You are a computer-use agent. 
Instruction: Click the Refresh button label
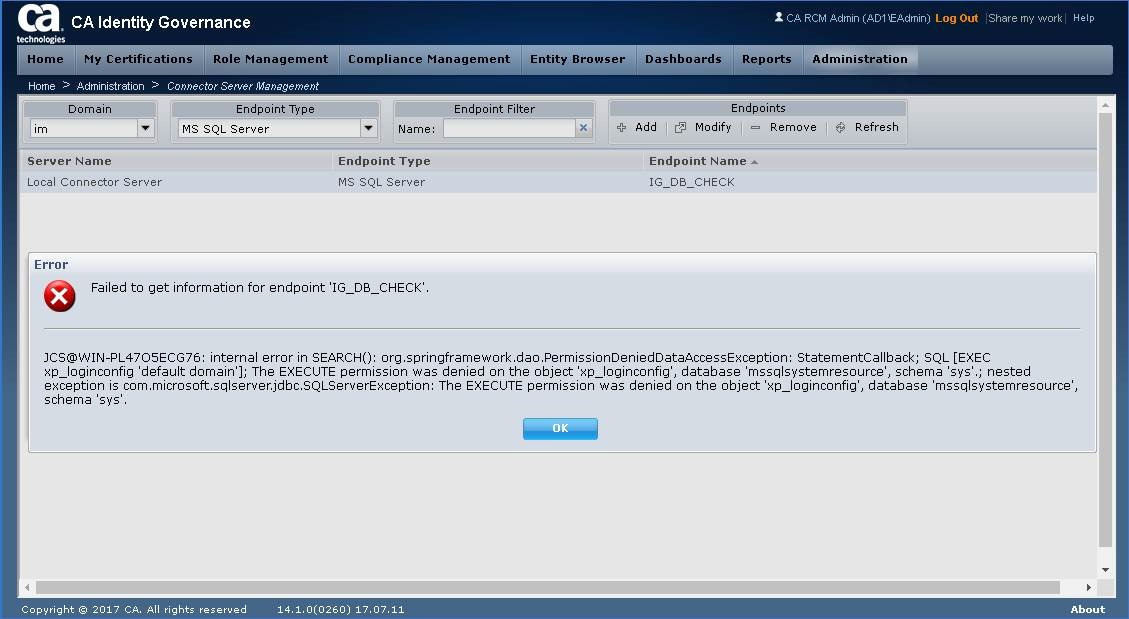tap(876, 127)
